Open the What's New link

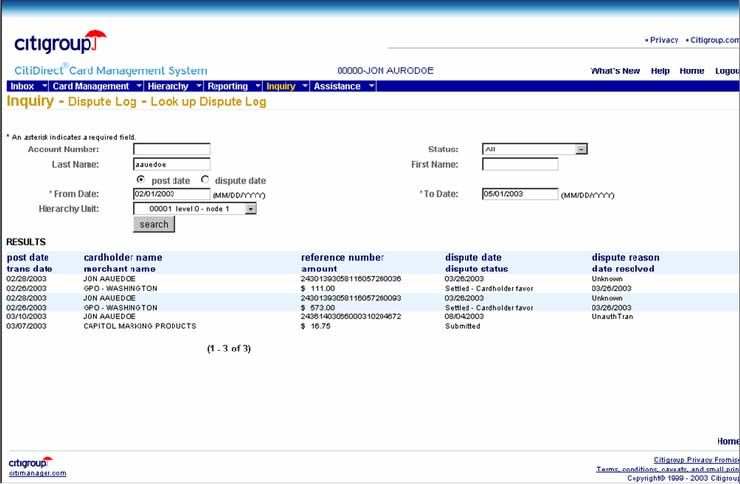point(615,71)
